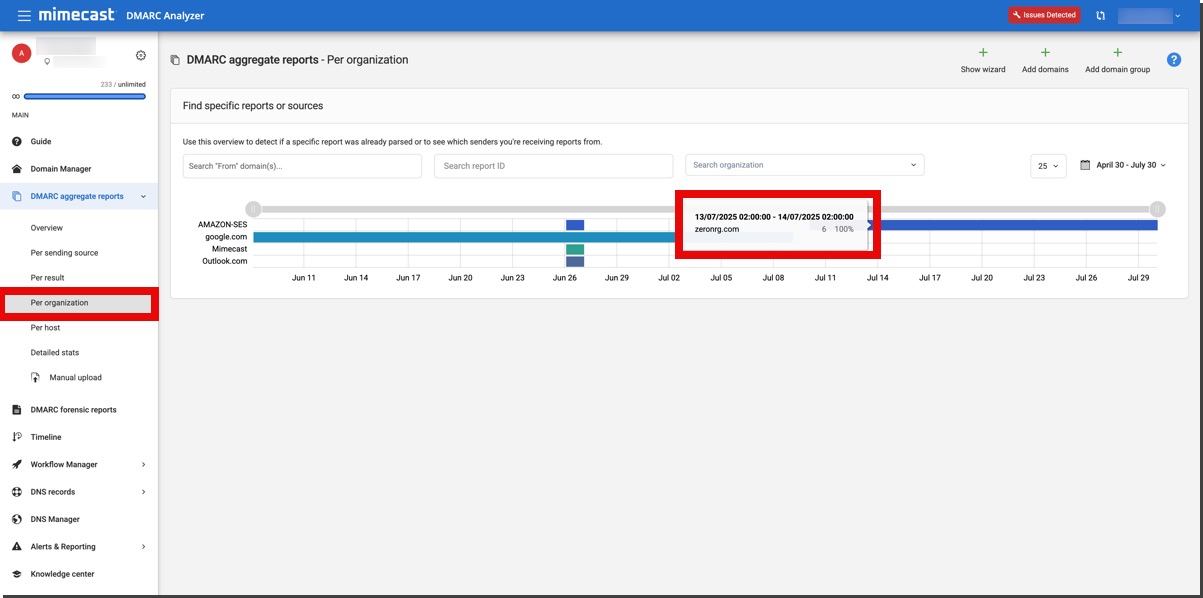The width and height of the screenshot is (1203, 598).
Task: Click the AMAZON-SES bar near Jun 26
Action: [575, 225]
